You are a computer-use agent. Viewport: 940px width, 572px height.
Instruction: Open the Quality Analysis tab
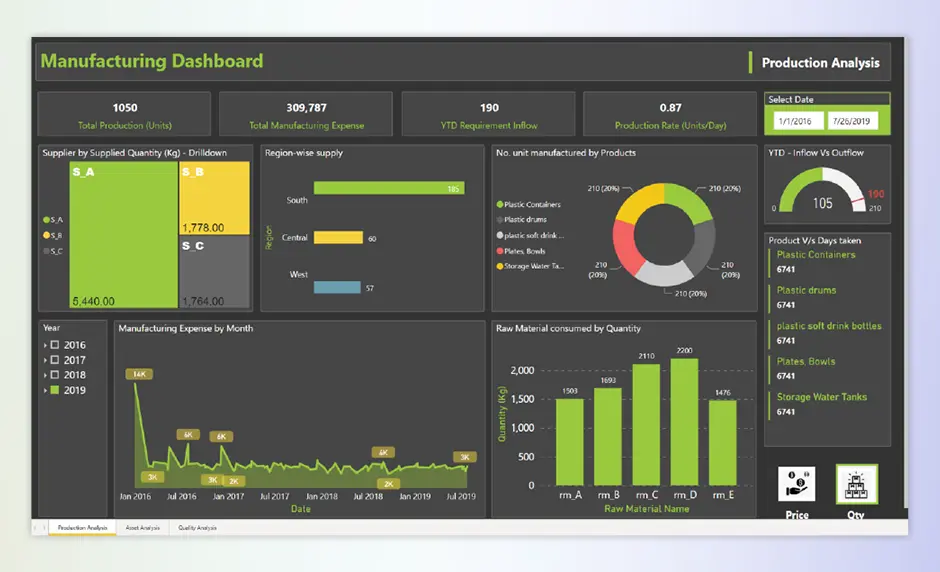pos(197,527)
